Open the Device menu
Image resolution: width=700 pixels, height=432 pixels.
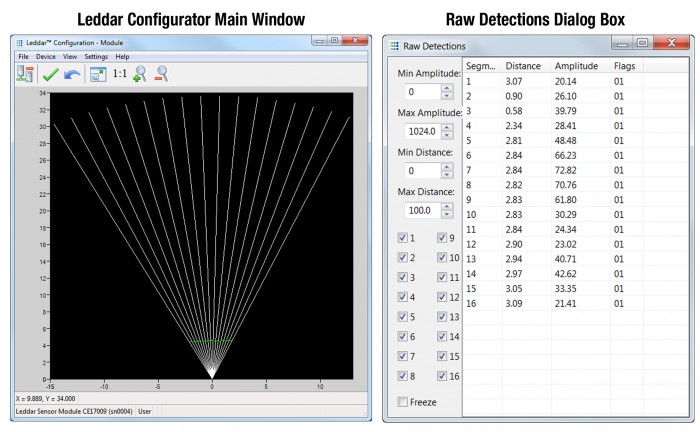(x=46, y=57)
